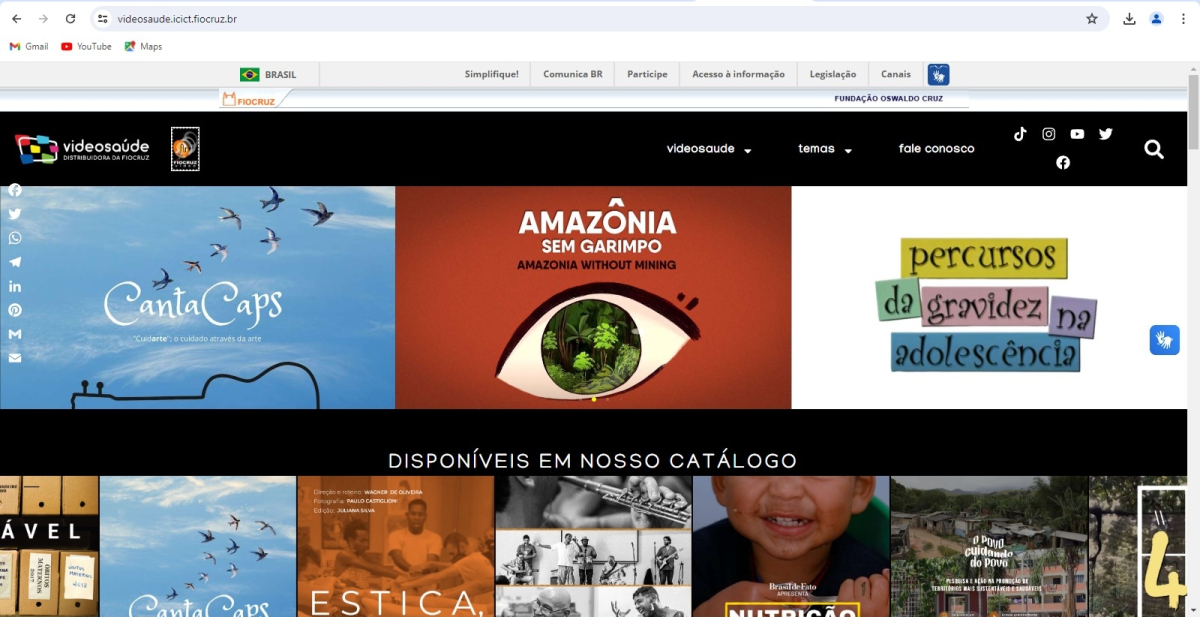Screen dimensions: 1200x617
Task: Reload the page
Action: 70,19
